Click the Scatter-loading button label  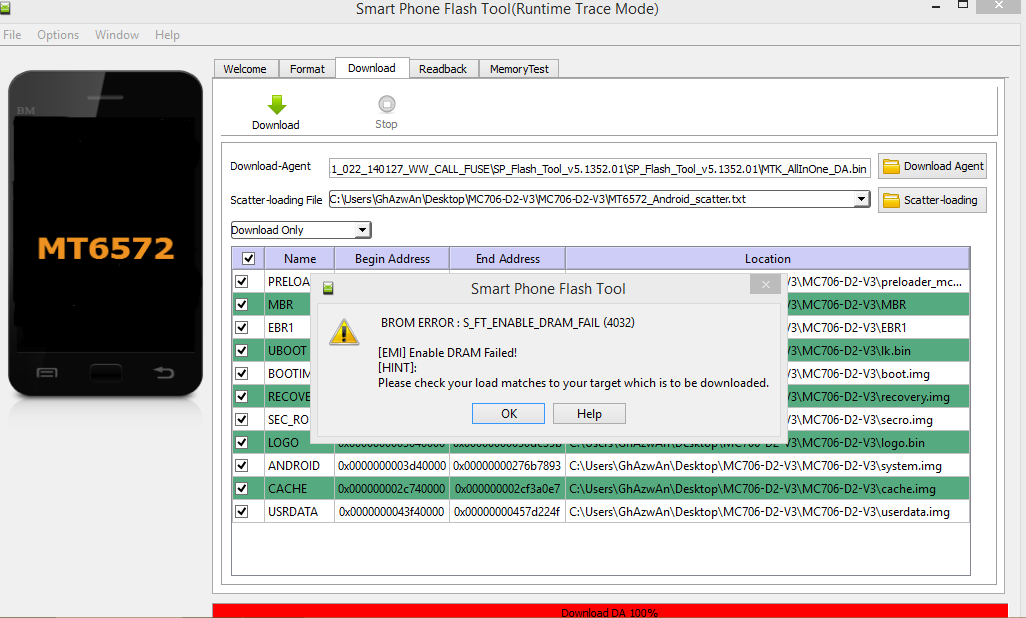coord(940,200)
